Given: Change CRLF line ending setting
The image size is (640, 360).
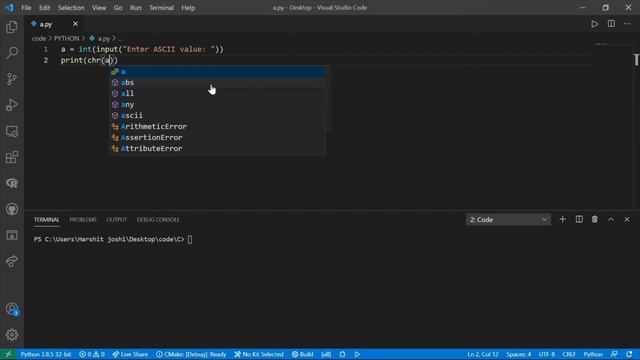Looking at the screenshot, I should pos(569,354).
